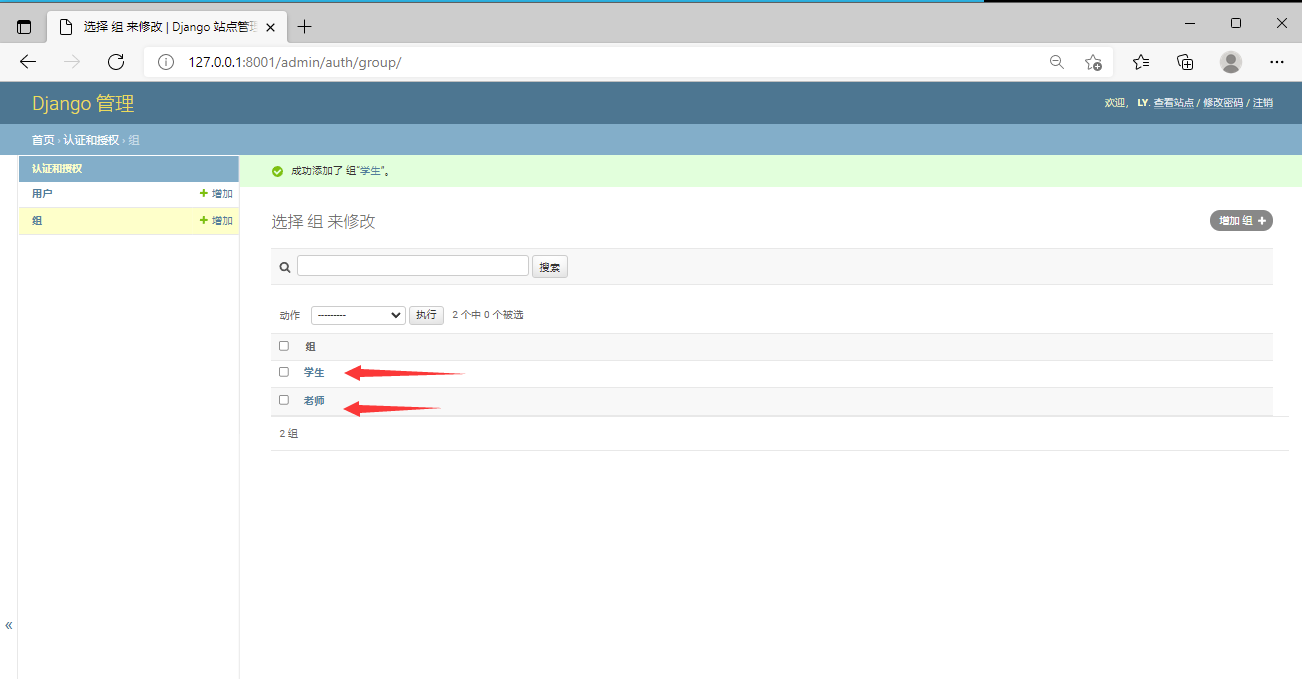1302x679 pixels.
Task: Reload the page with the refresh icon
Action: (x=116, y=62)
